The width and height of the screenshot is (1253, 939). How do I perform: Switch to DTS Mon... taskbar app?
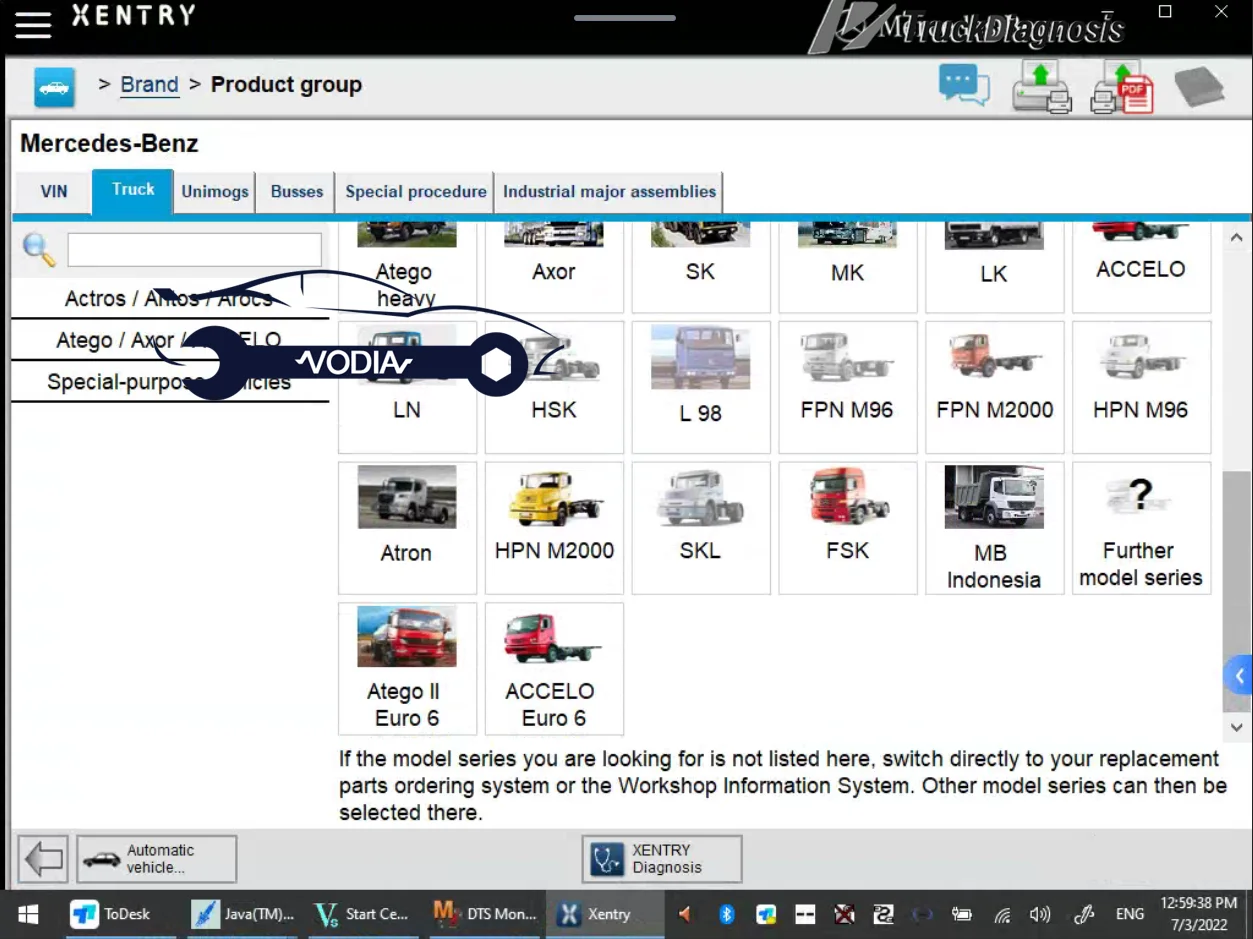(485, 914)
